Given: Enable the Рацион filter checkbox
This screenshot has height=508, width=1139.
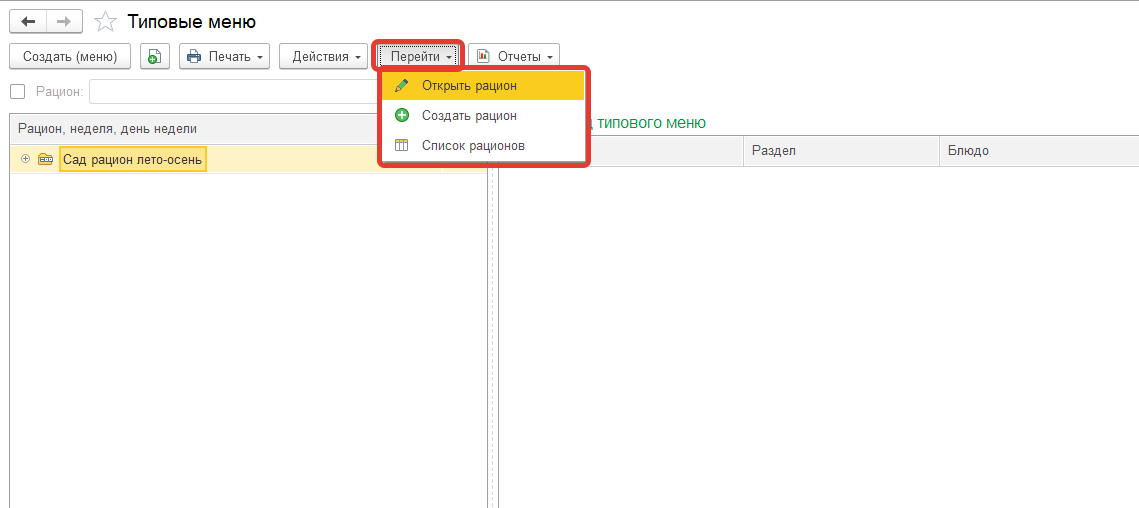Looking at the screenshot, I should [x=17, y=92].
